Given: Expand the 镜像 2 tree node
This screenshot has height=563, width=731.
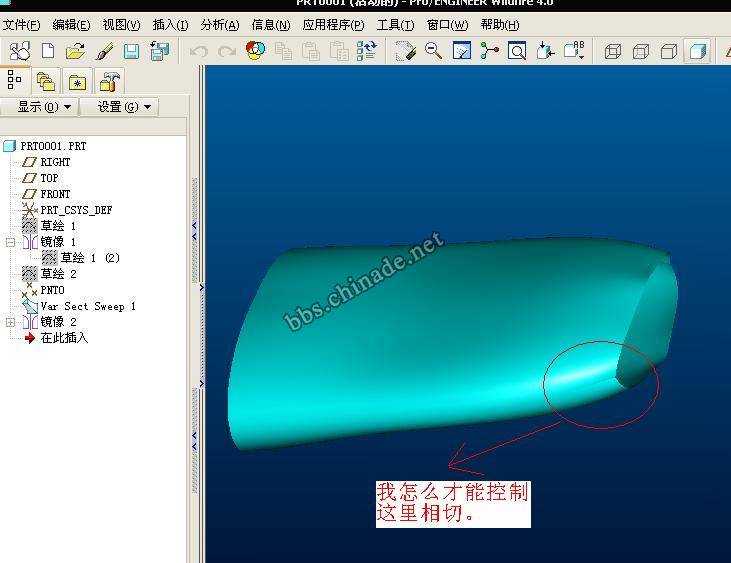Looking at the screenshot, I should pyautogui.click(x=10, y=322).
